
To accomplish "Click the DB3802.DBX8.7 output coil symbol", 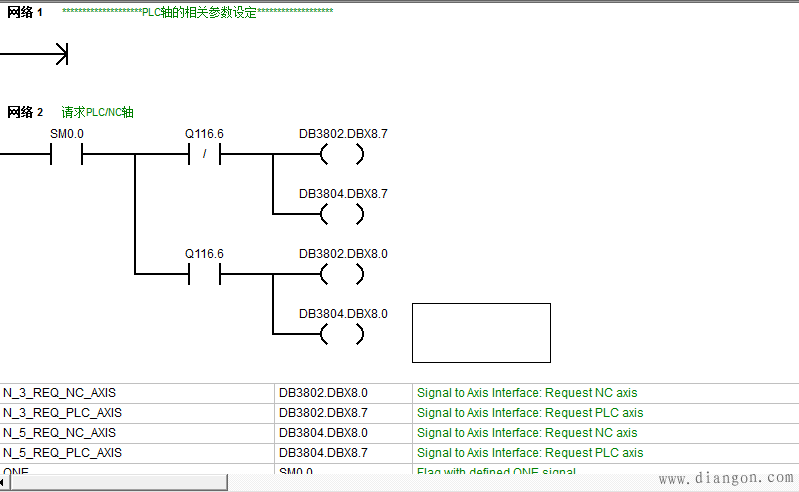I will tap(342, 155).
